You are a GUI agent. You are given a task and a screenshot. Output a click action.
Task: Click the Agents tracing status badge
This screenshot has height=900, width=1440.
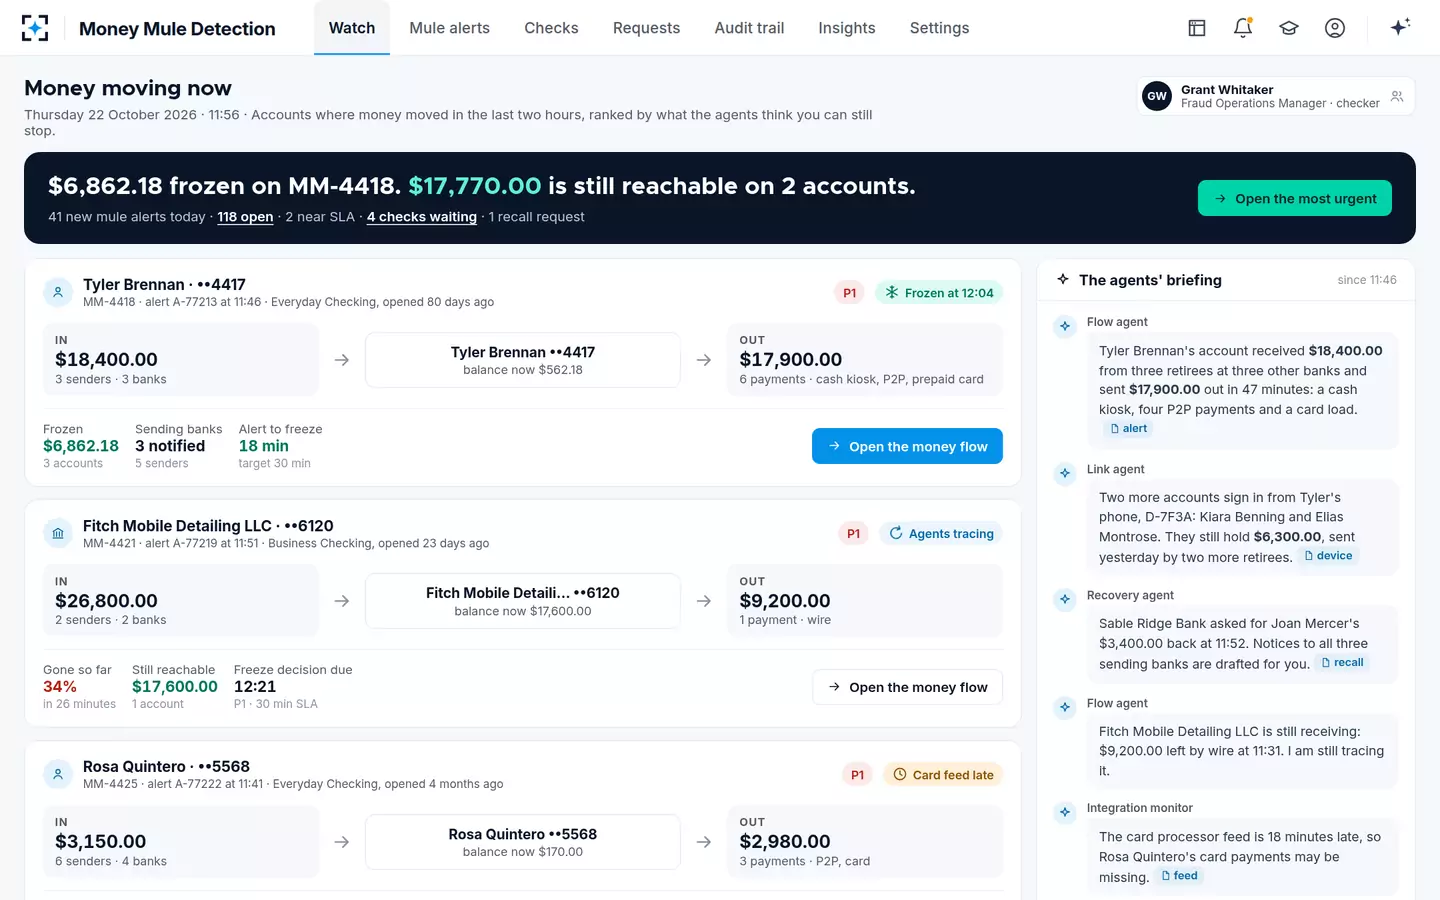(941, 534)
